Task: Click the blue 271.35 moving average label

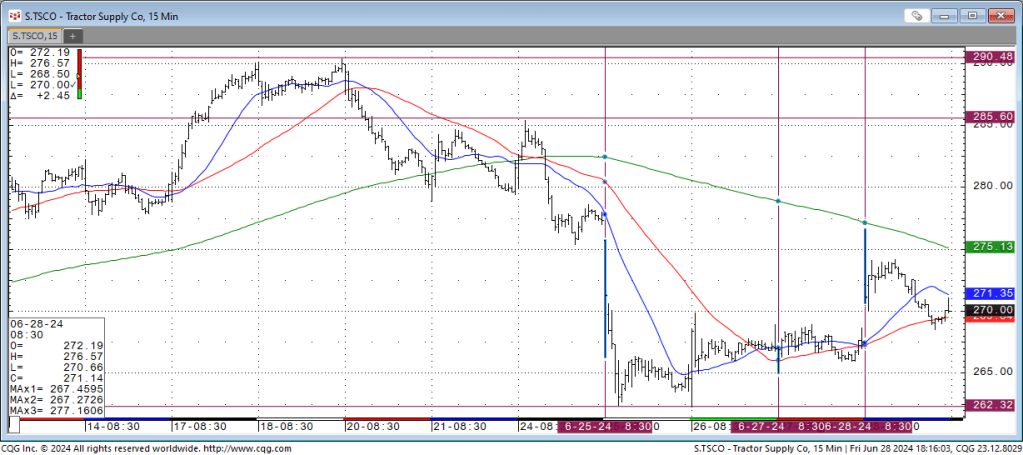Action: coord(992,293)
